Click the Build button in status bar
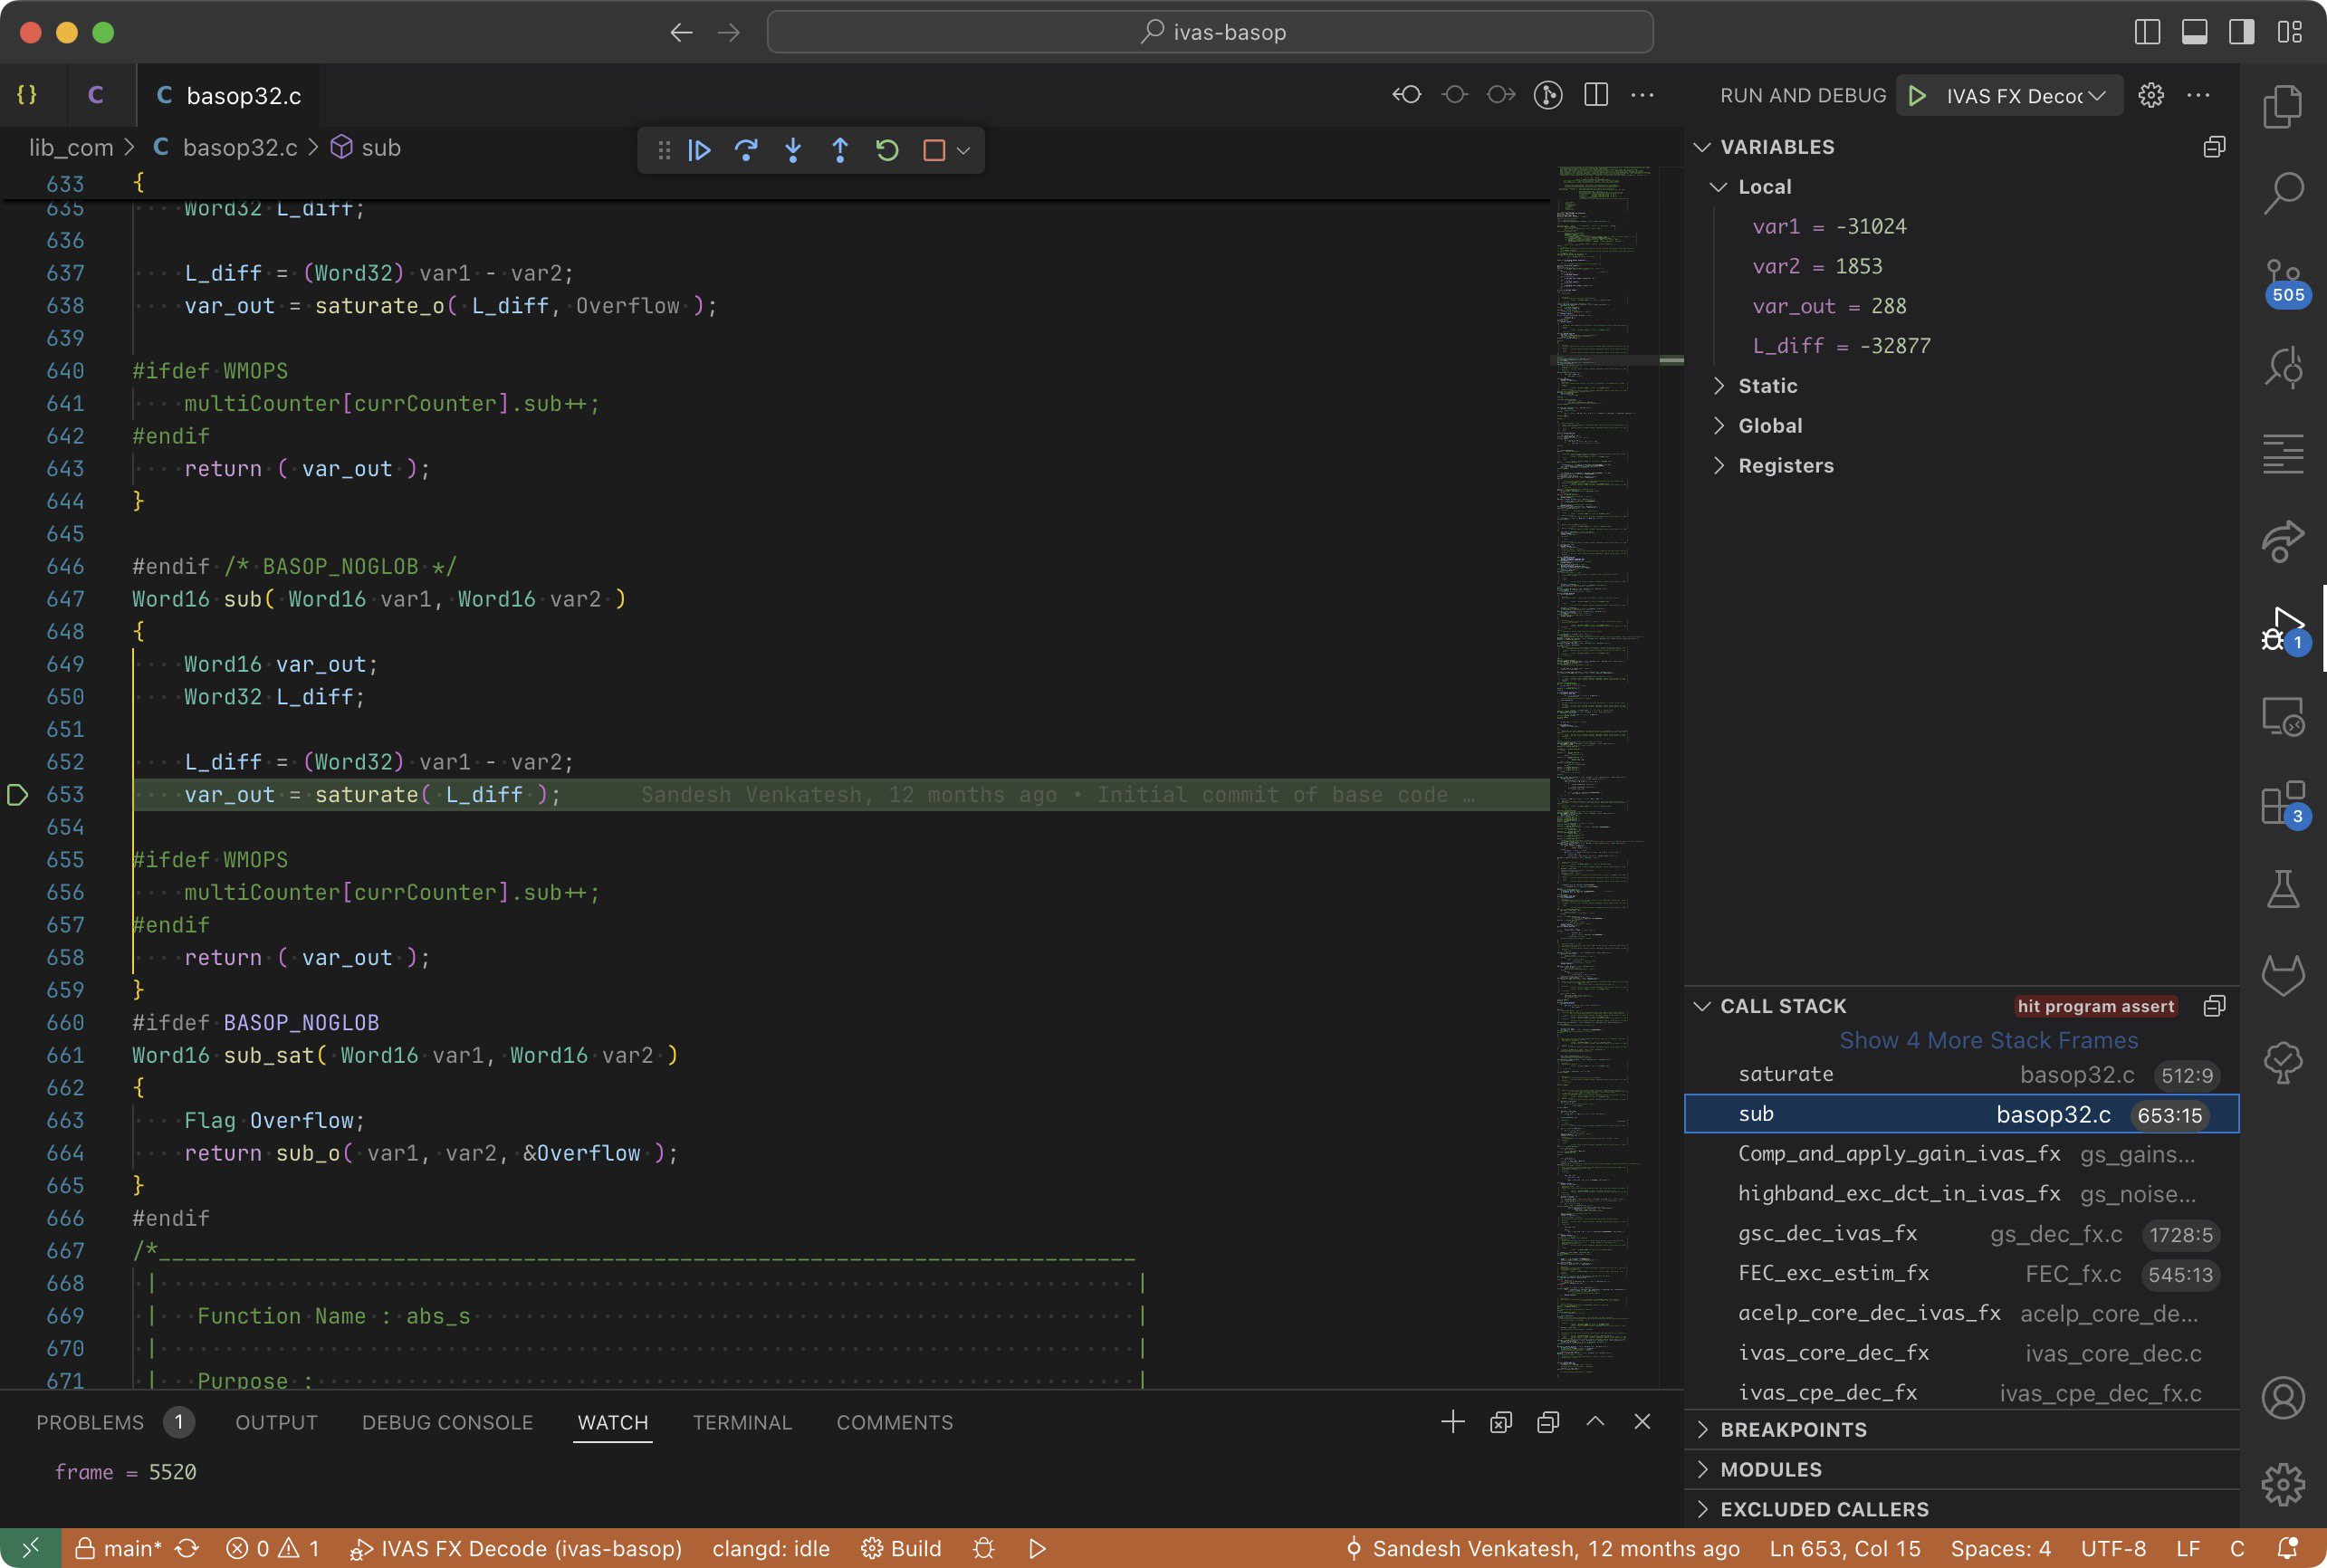The image size is (2327, 1568). pos(902,1548)
